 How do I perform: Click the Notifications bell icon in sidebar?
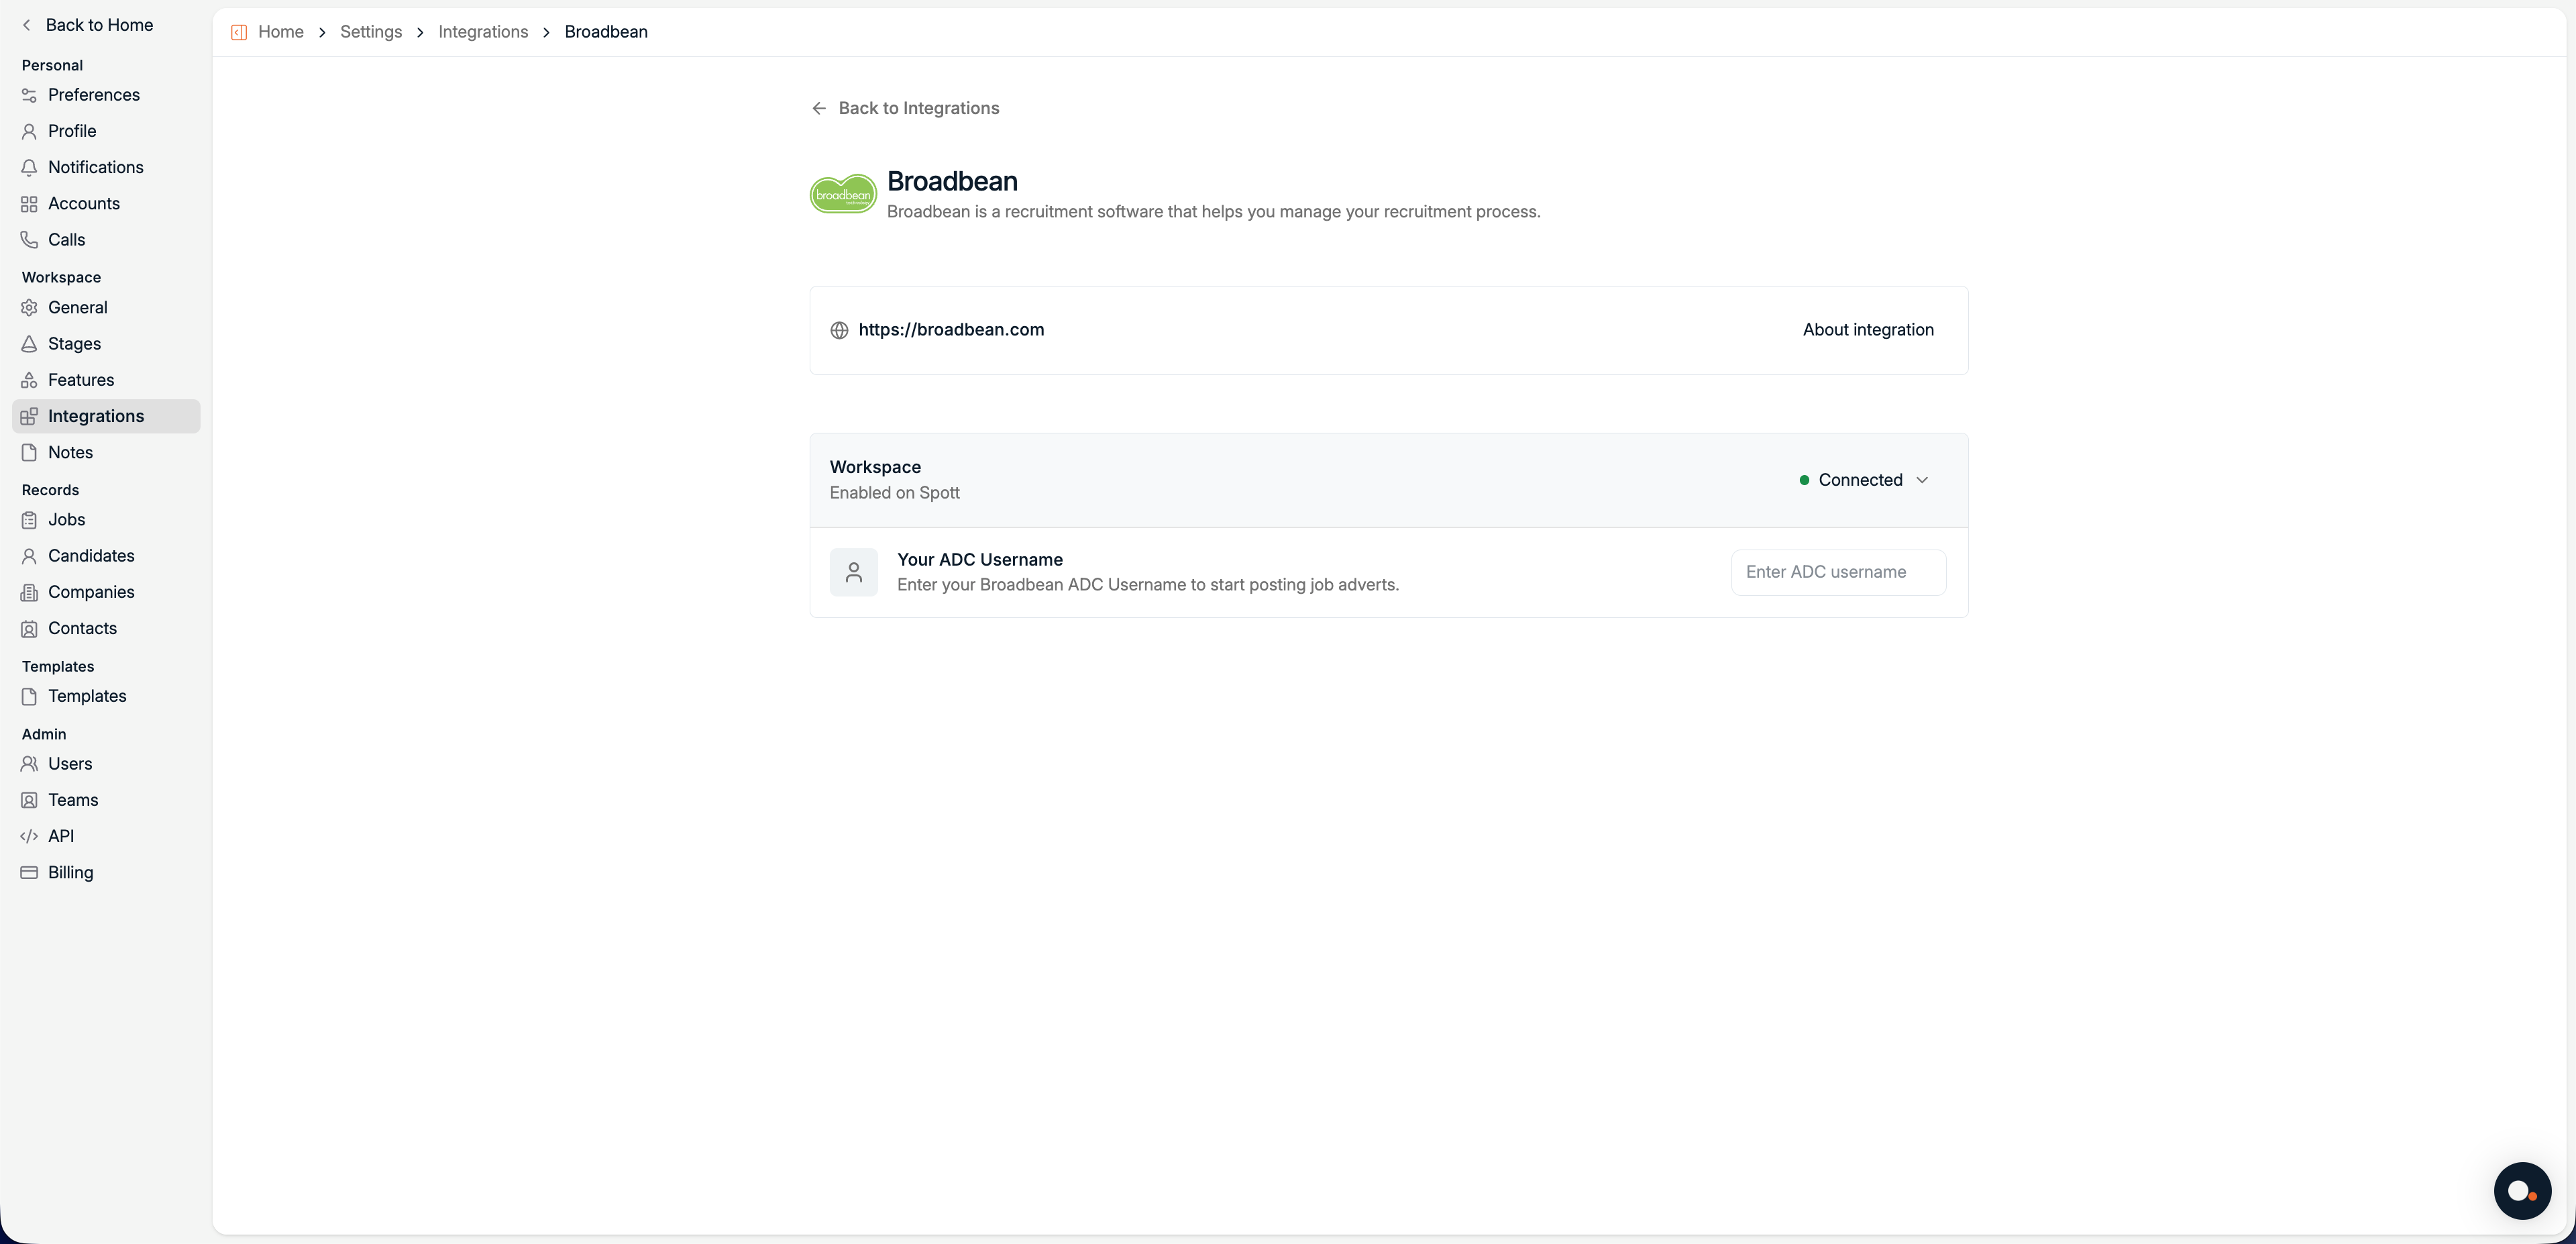pyautogui.click(x=29, y=167)
